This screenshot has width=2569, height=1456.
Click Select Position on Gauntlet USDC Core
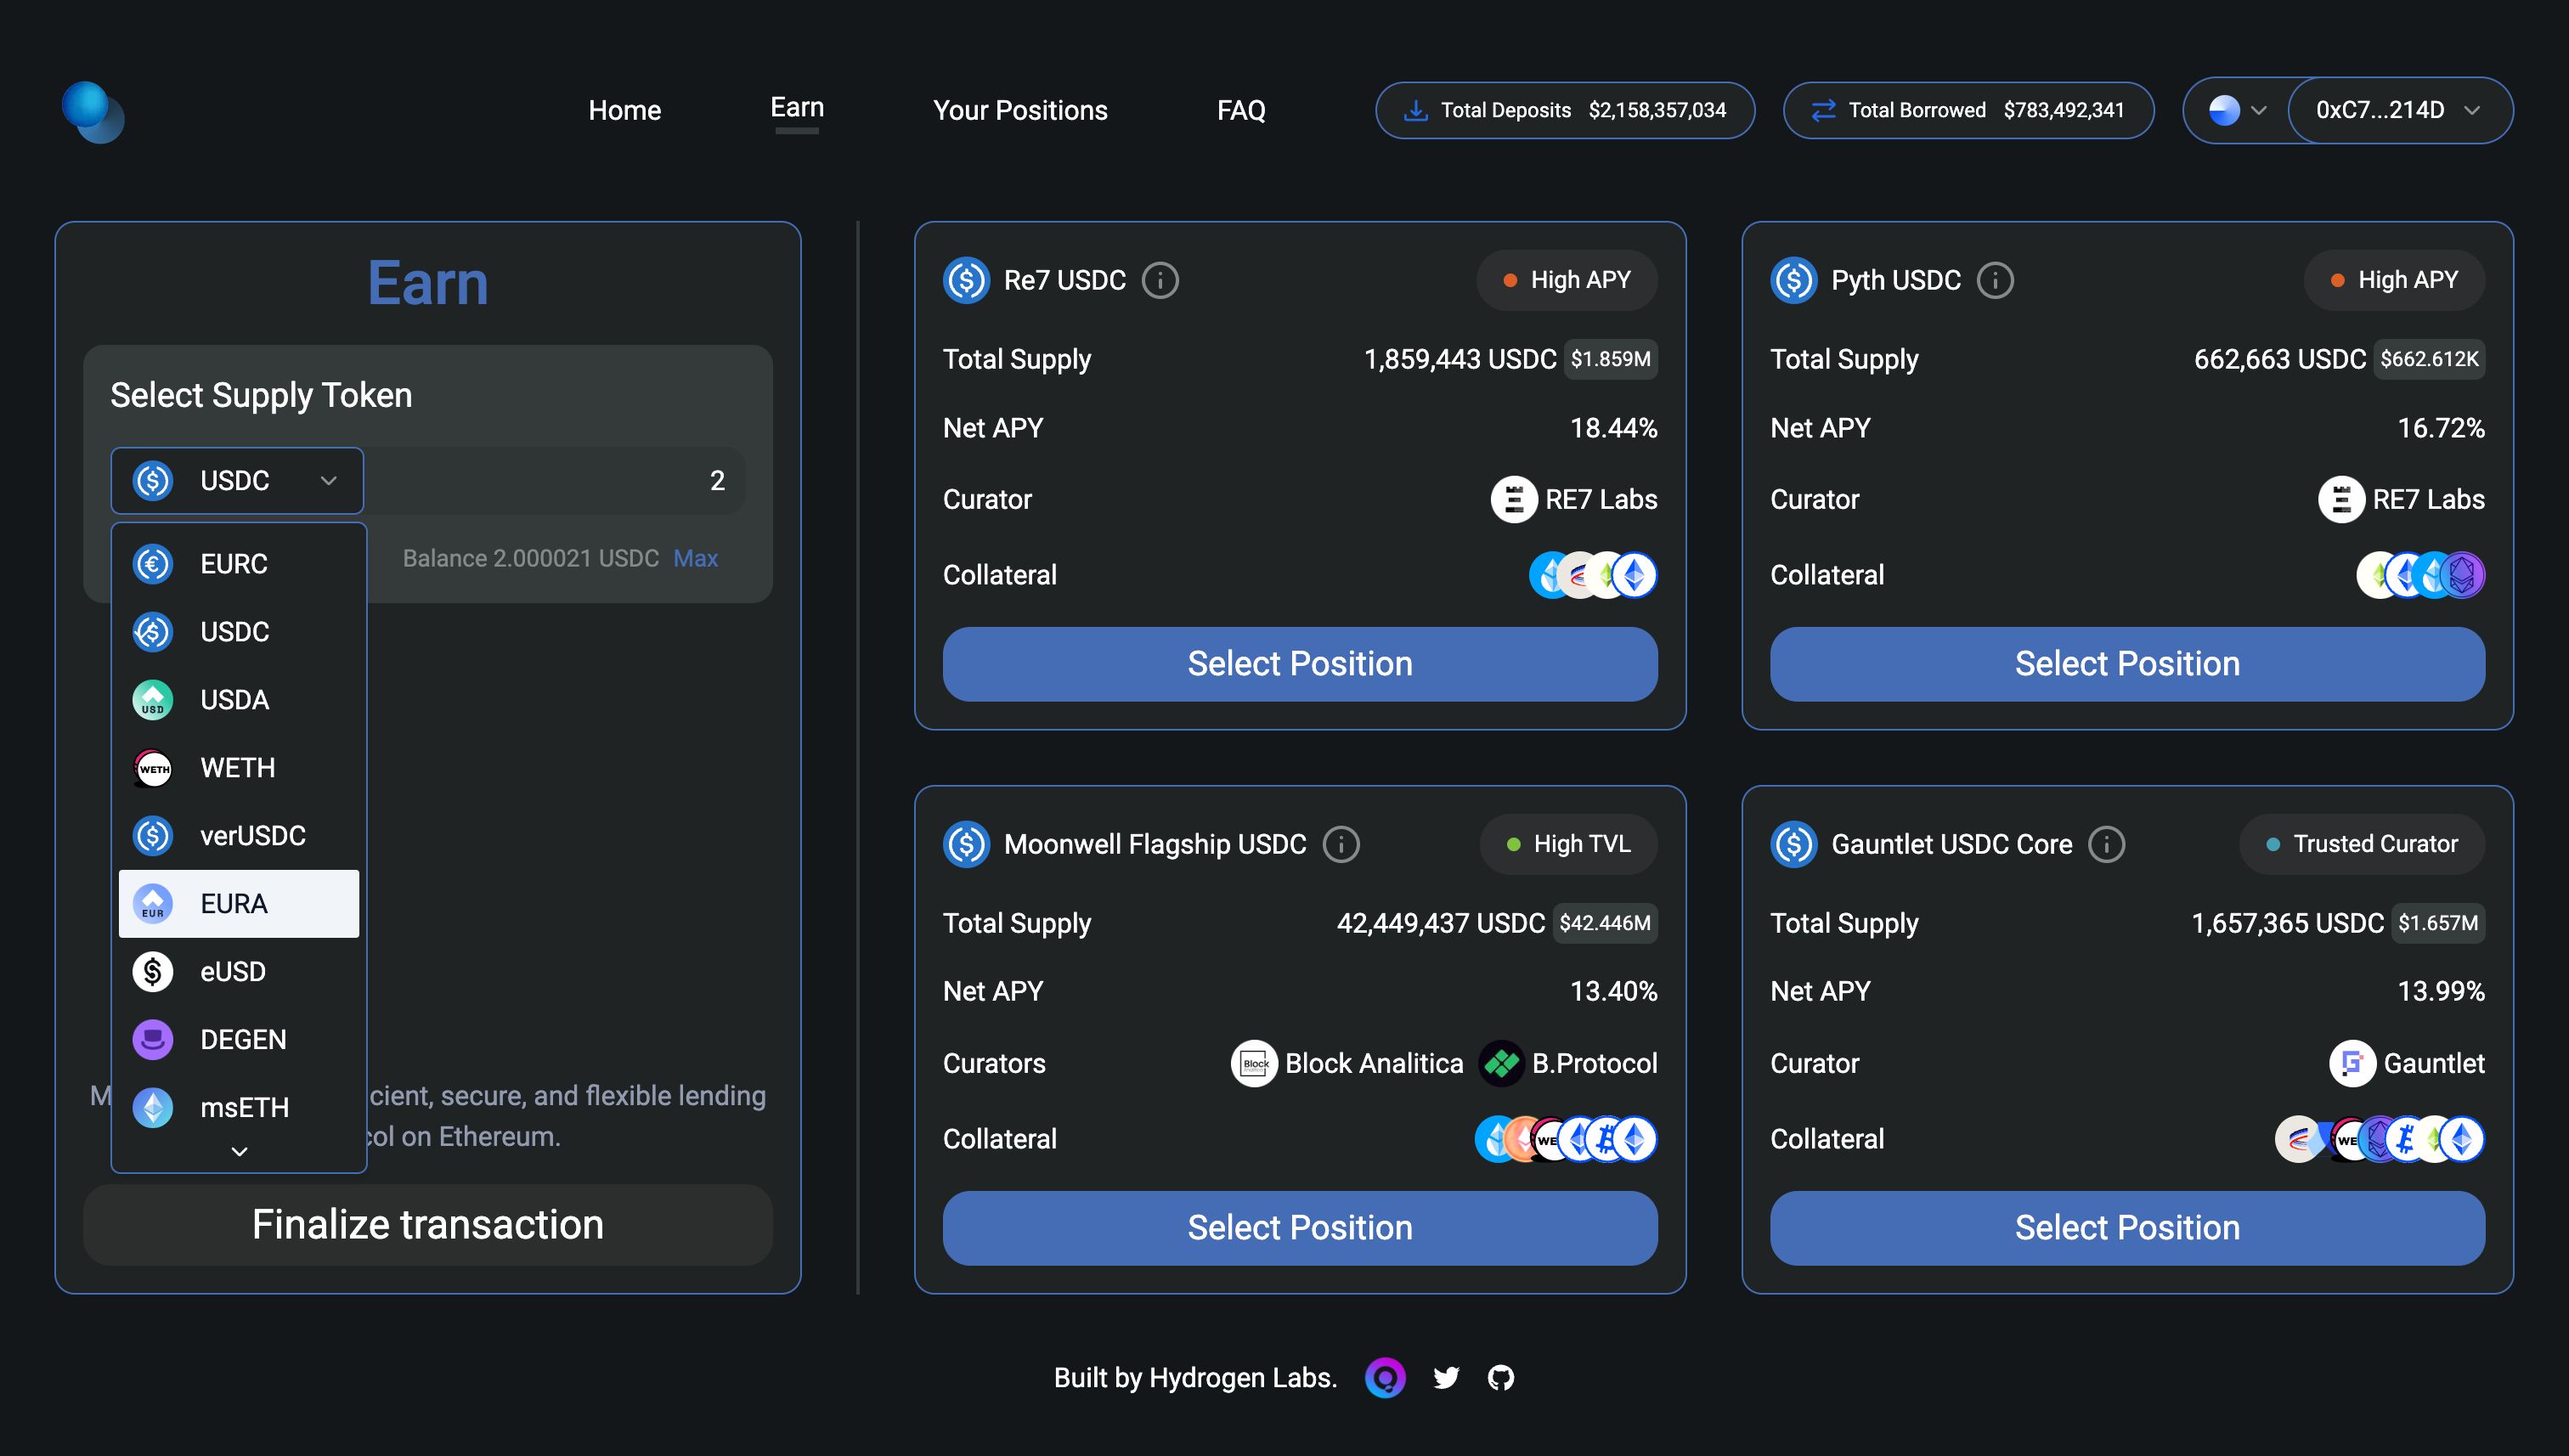coord(2127,1228)
